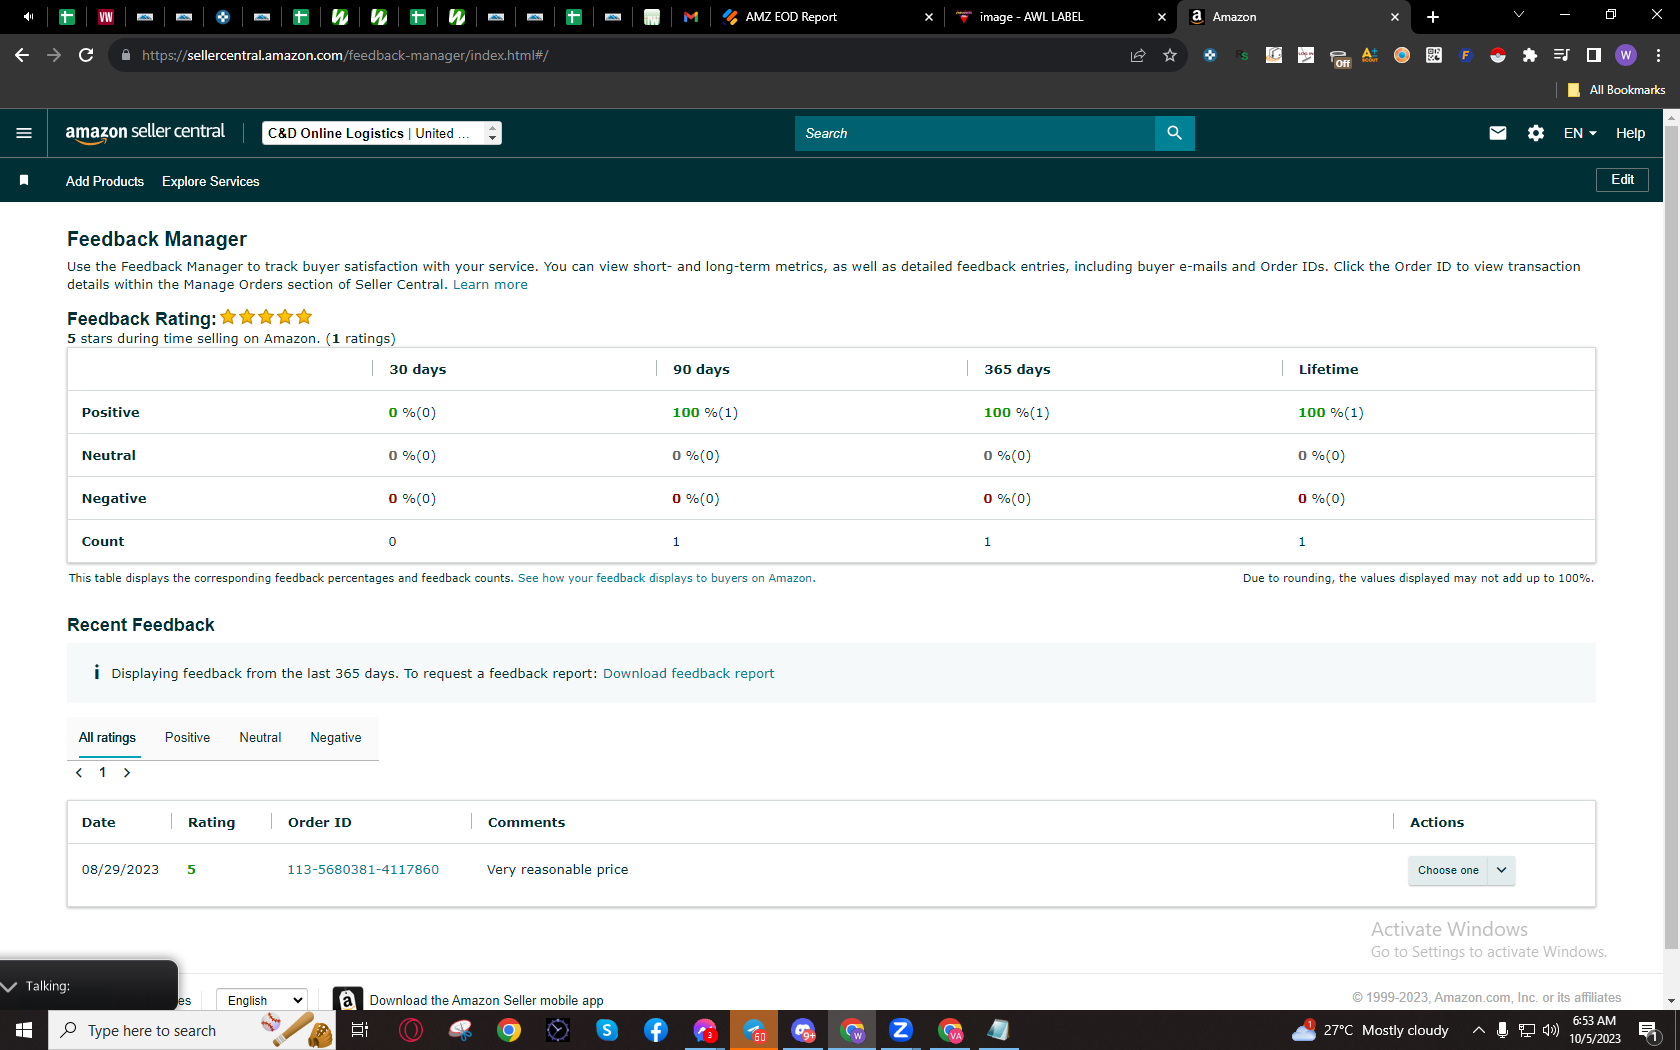Screen dimensions: 1680x1050
Task: Open the Seller Central hamburger menu
Action: (24, 133)
